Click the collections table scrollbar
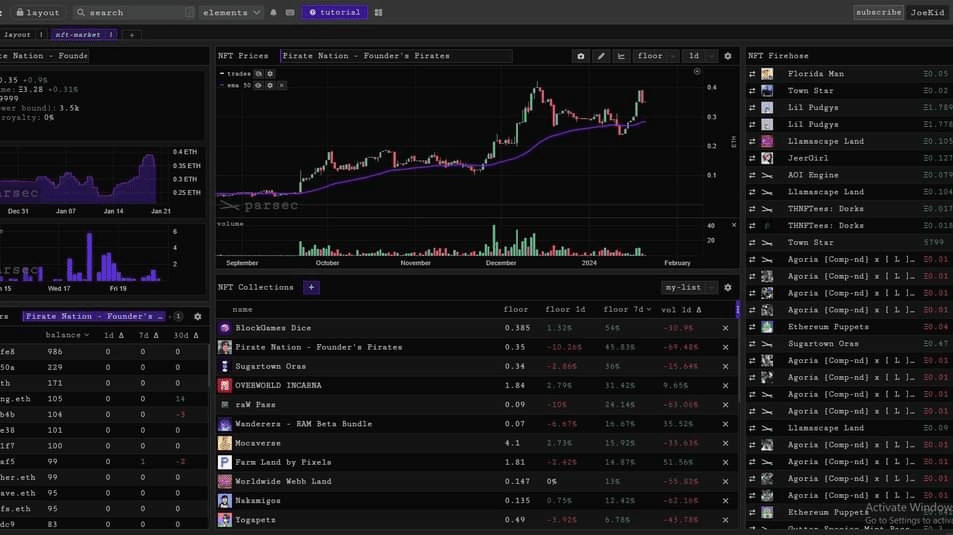Viewport: 953px width, 535px height. pos(738,309)
